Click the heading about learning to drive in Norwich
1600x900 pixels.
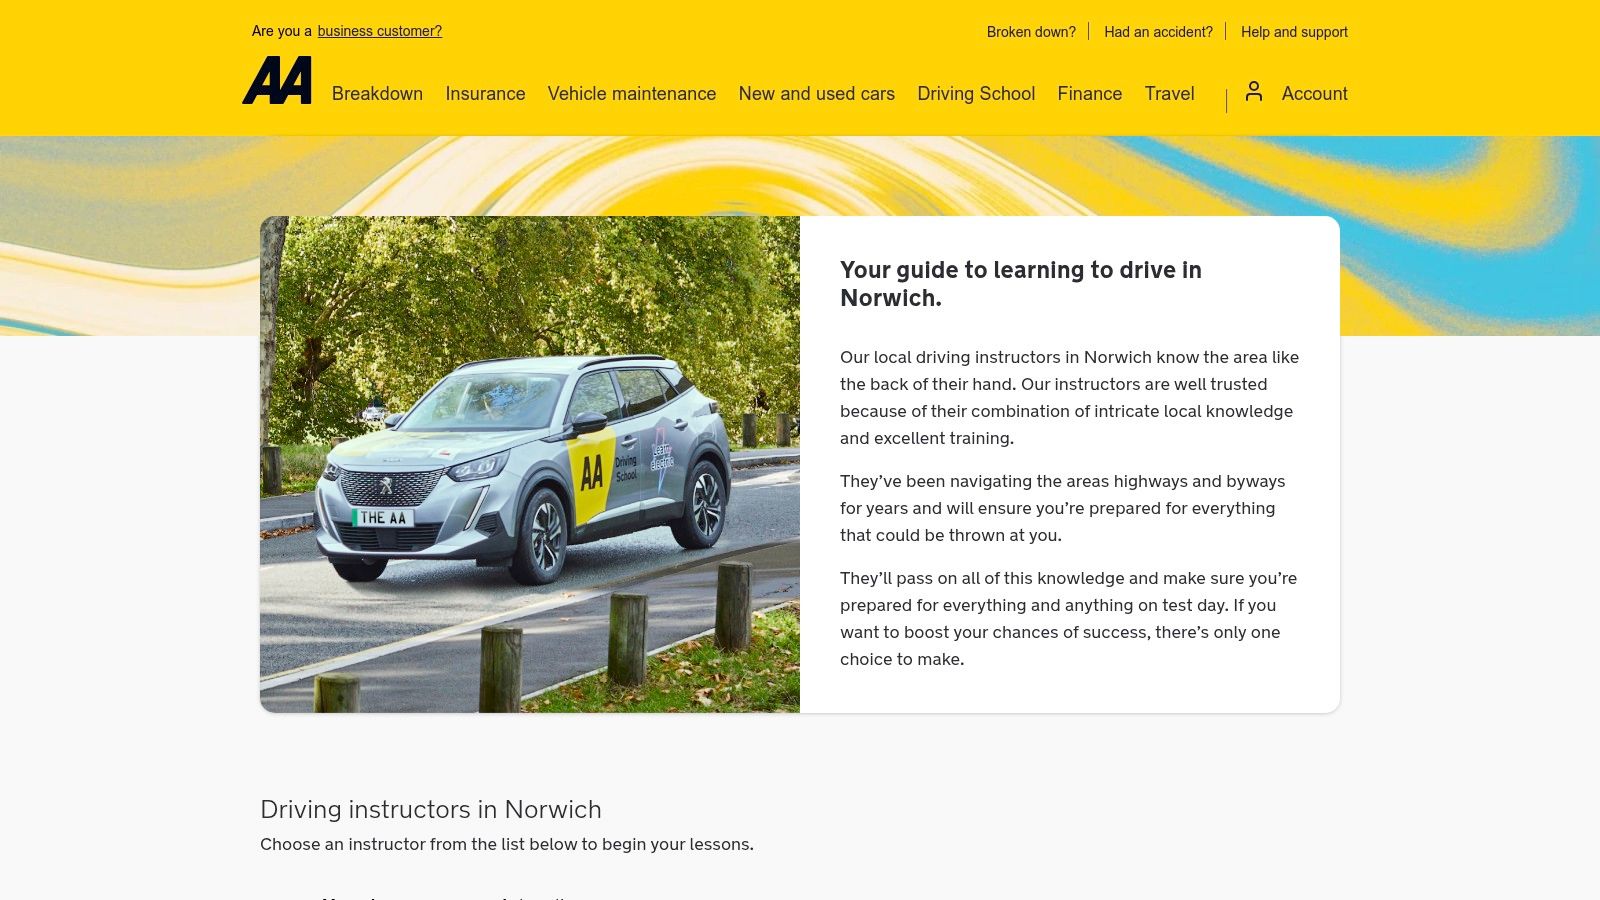click(1021, 283)
